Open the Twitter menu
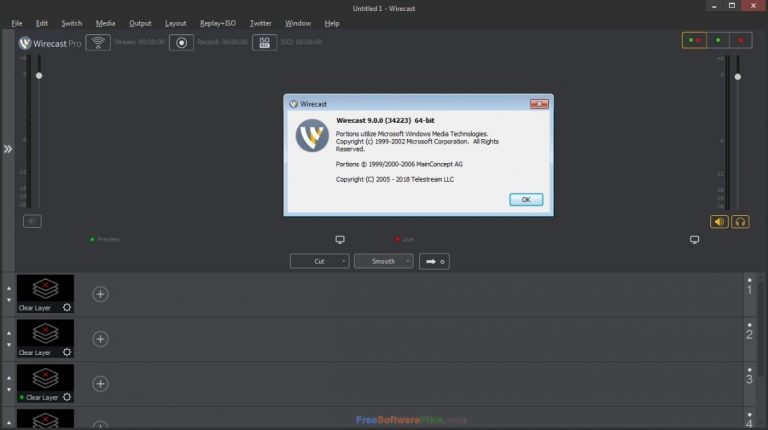Screen dimensions: 768x430 click(x=261, y=23)
